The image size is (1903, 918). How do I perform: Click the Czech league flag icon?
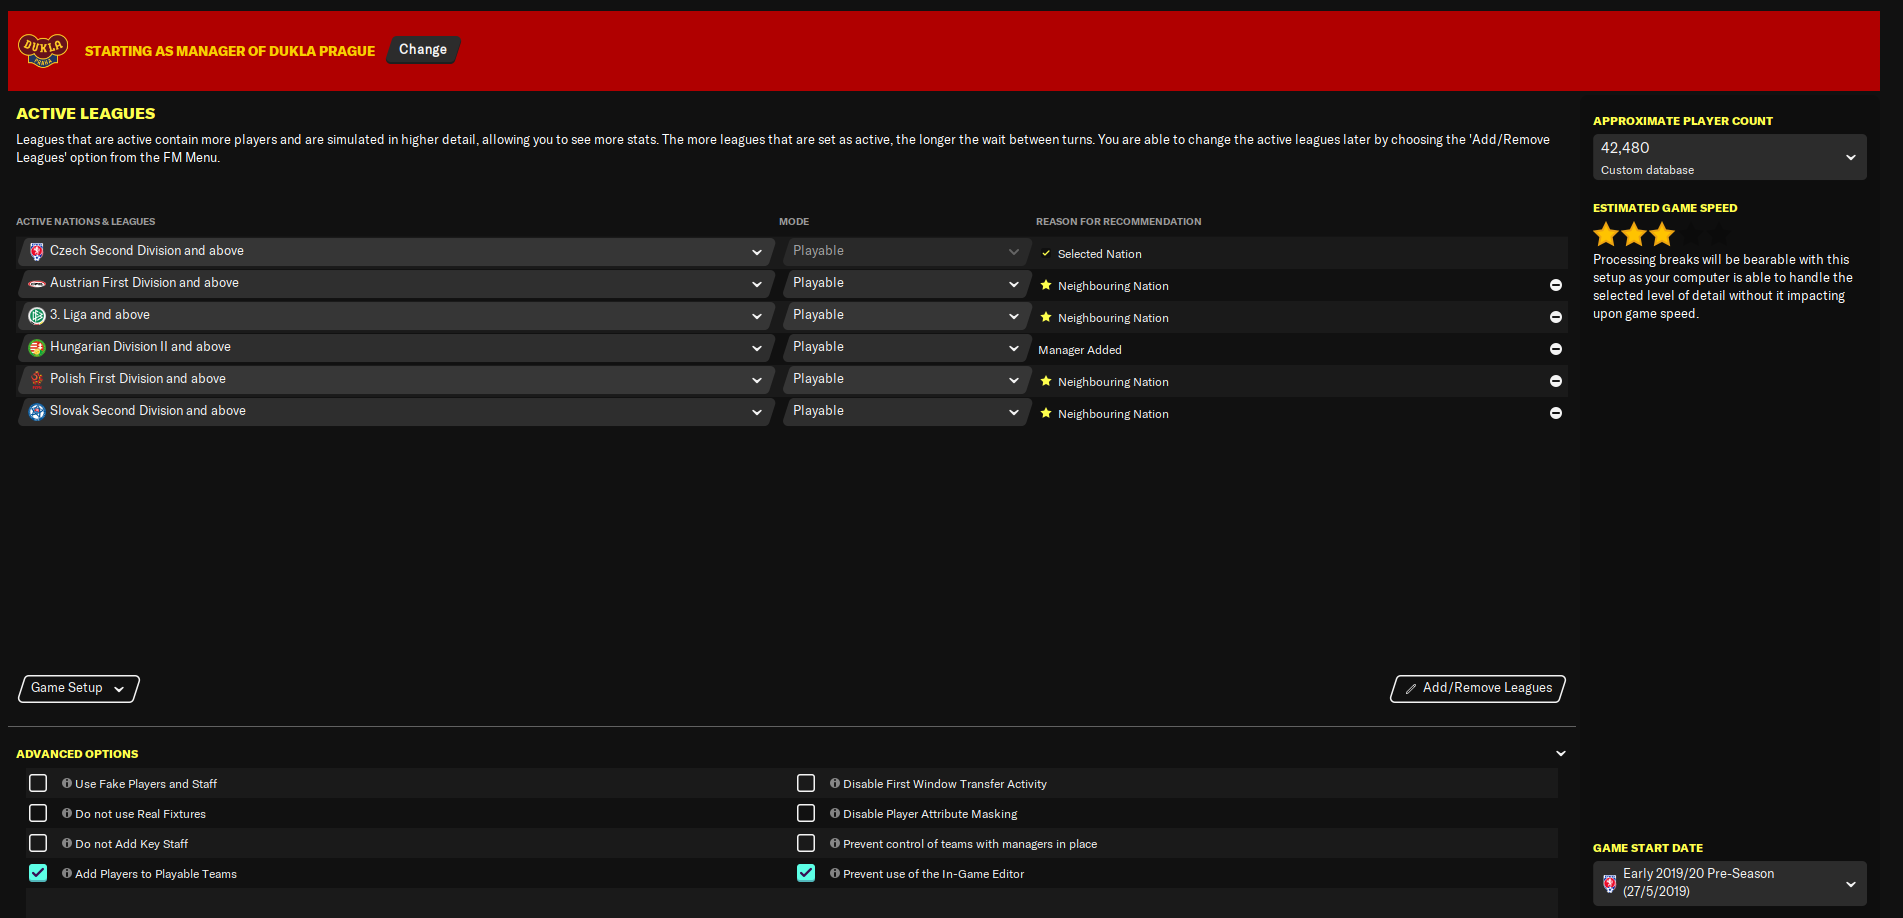37,252
